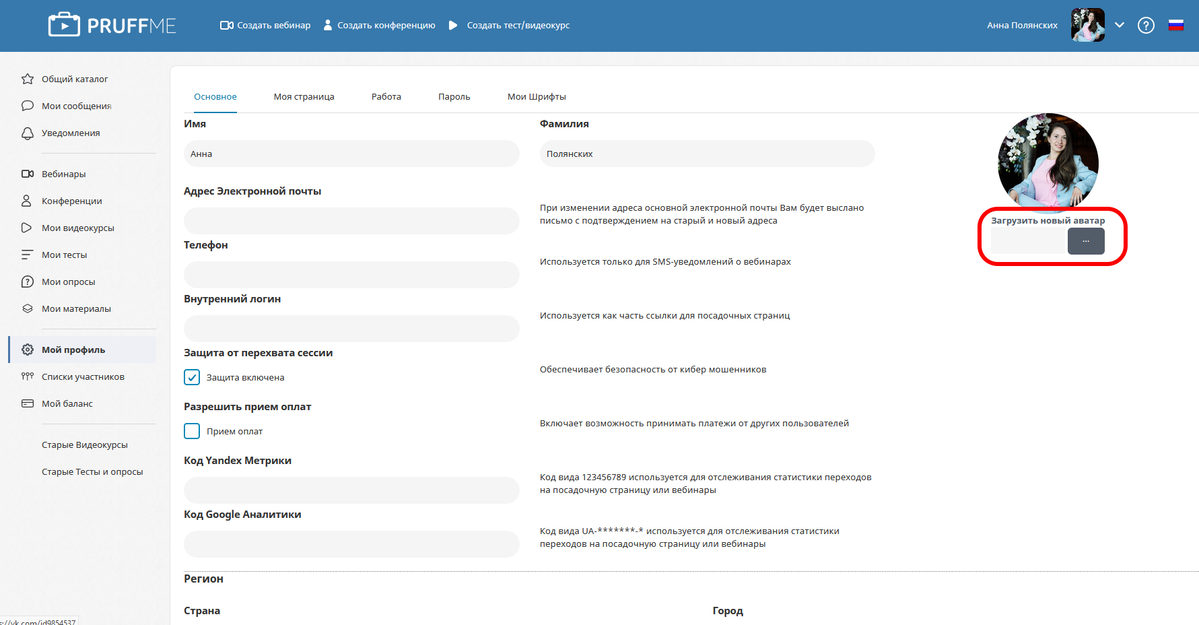Click the Создать вебинар link
1199x625 pixels.
pos(274,25)
